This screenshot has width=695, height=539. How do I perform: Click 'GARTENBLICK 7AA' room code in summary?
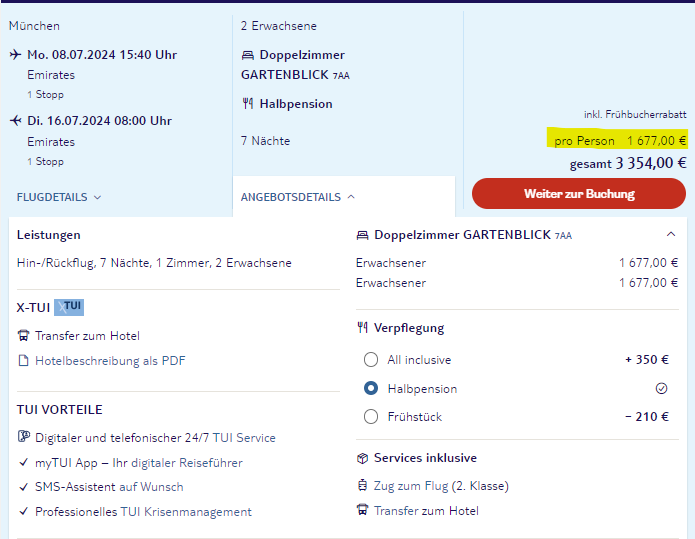click(x=295, y=74)
